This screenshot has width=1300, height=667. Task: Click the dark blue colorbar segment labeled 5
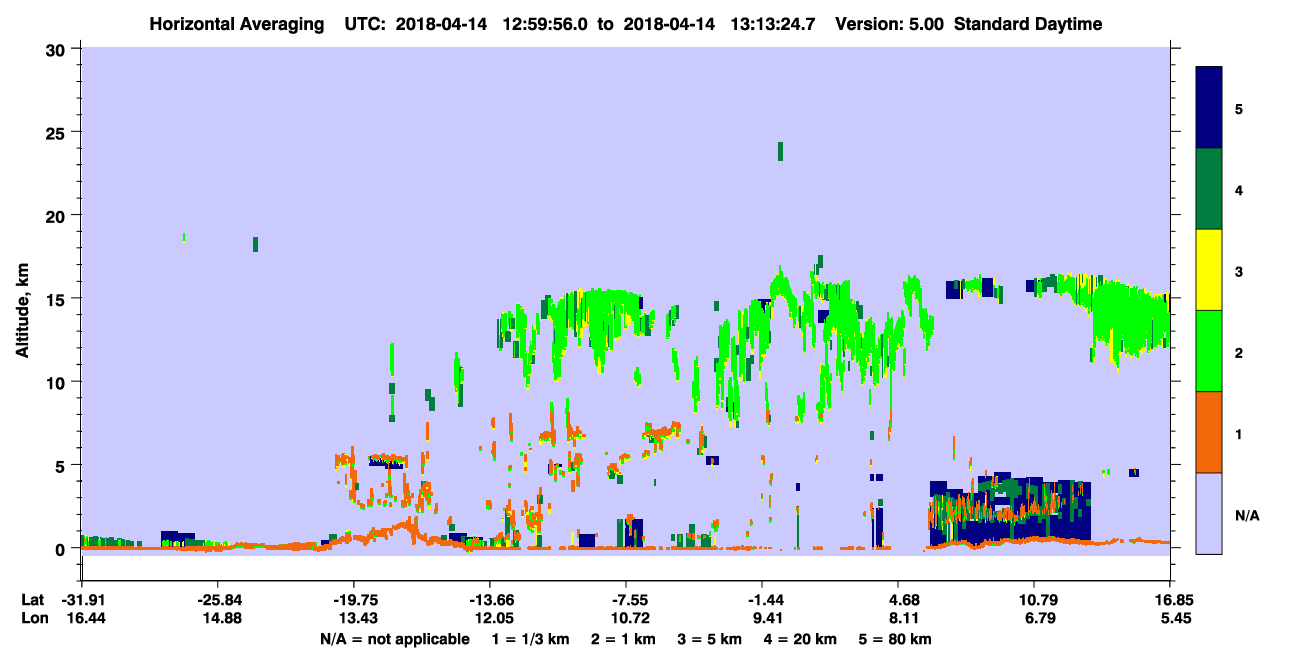point(1209,108)
